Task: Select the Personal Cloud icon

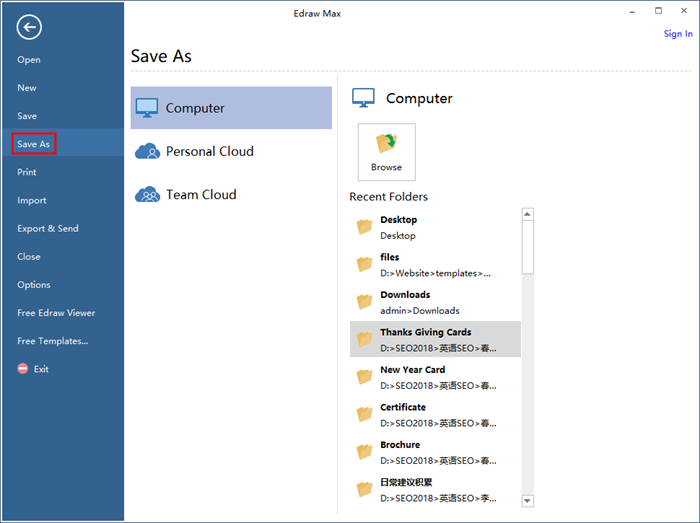Action: [x=148, y=152]
